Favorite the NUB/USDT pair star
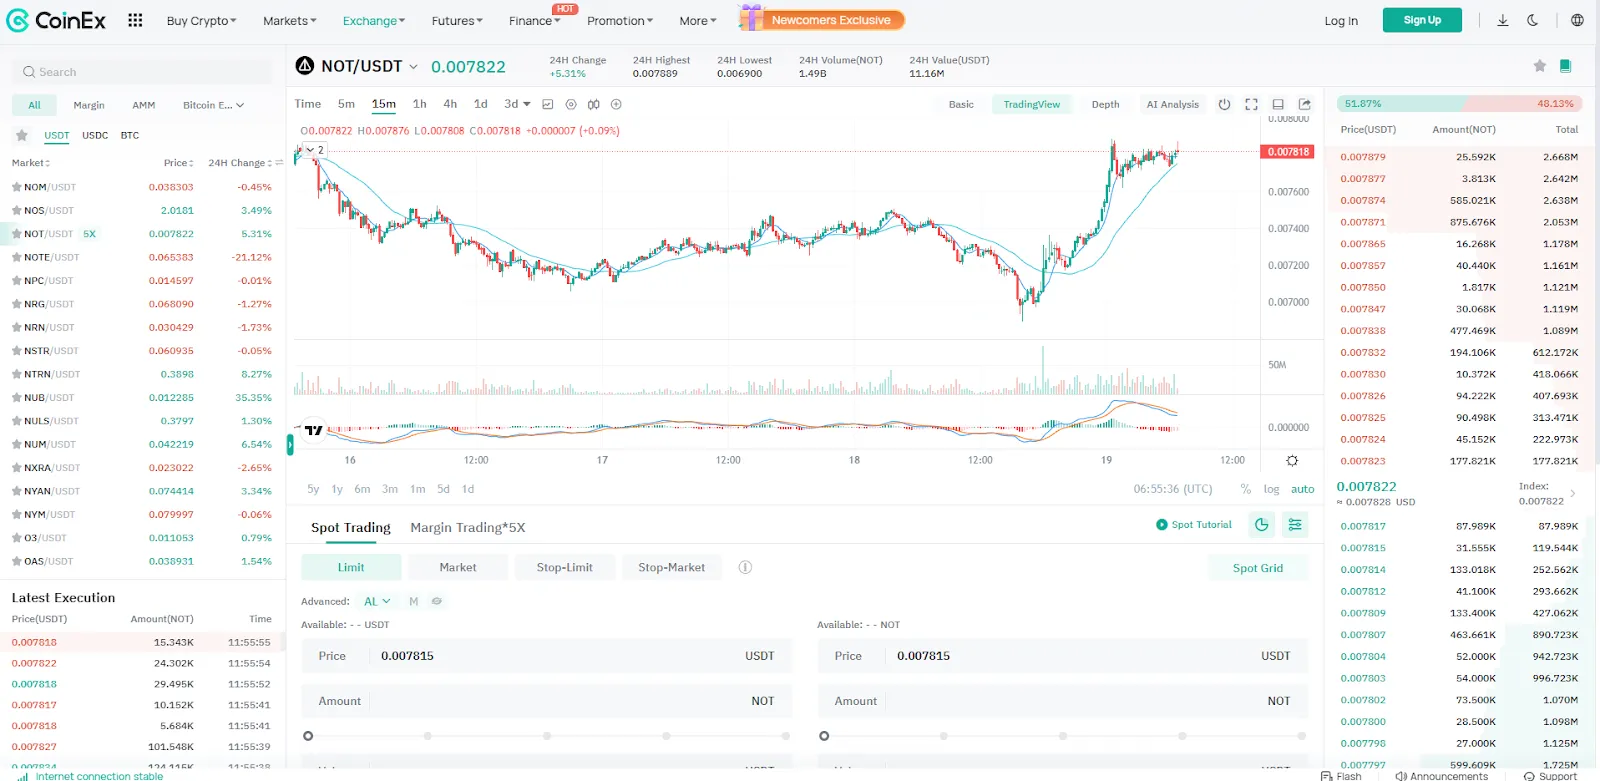 [16, 398]
